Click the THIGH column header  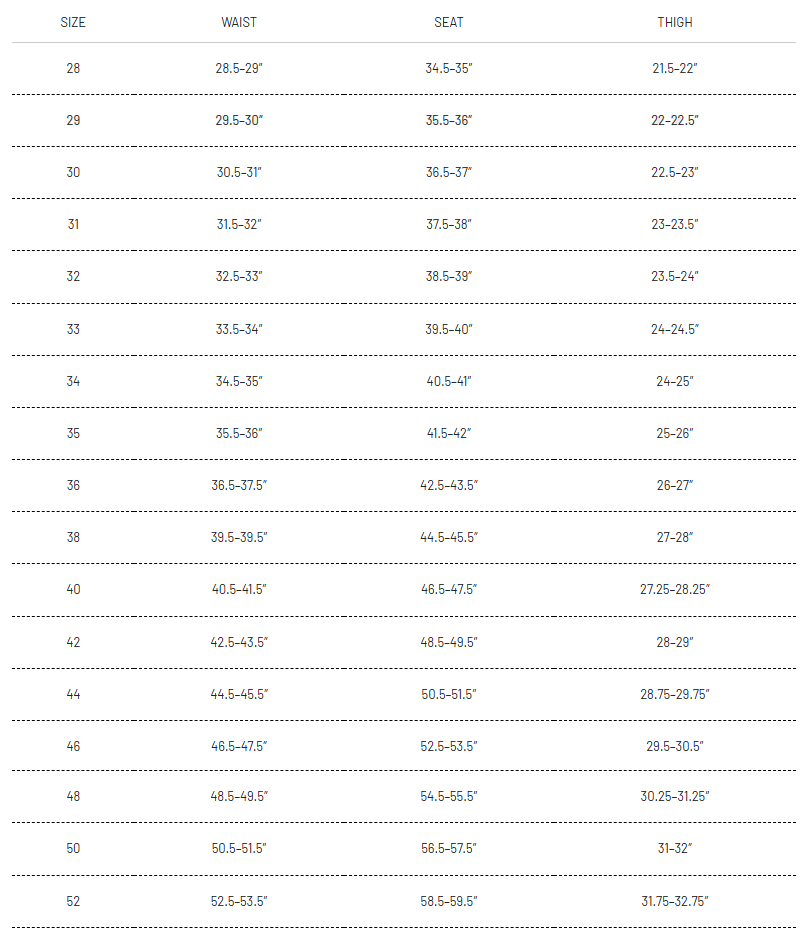(674, 22)
